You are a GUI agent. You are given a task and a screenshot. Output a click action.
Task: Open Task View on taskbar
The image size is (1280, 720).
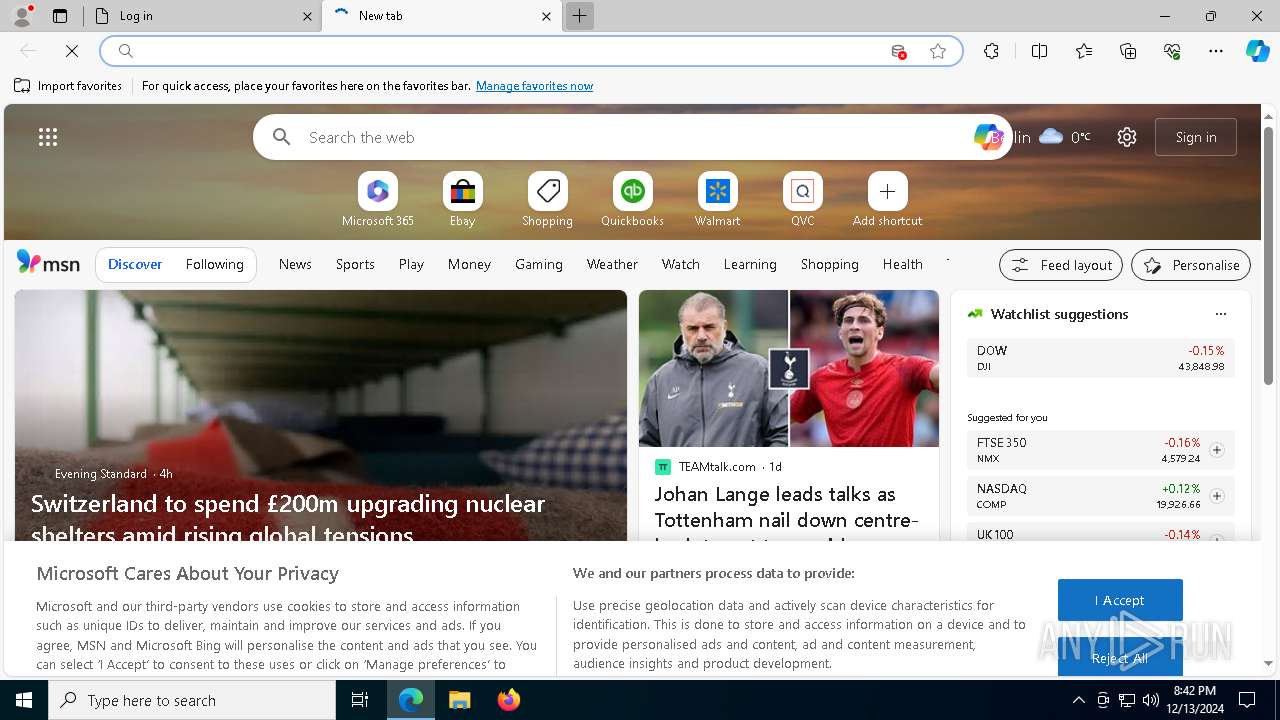pos(360,700)
